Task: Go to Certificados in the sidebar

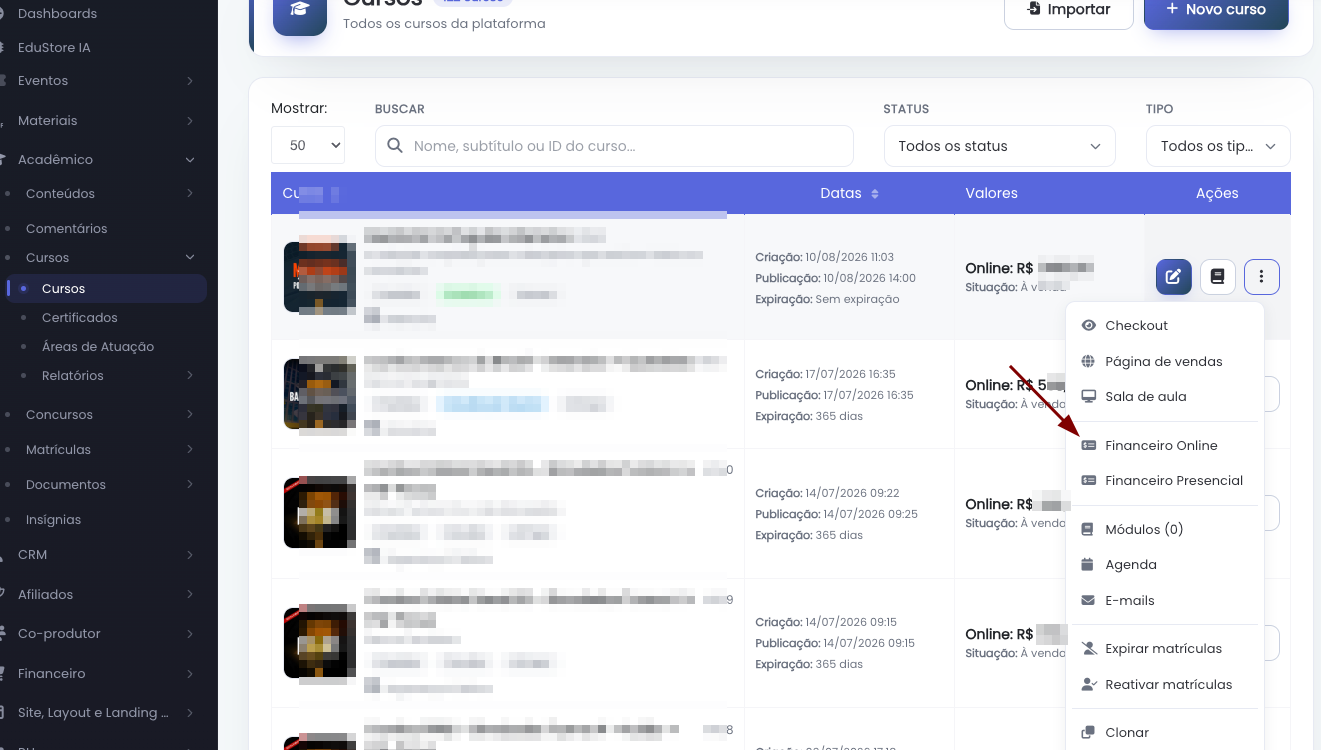Action: click(80, 318)
